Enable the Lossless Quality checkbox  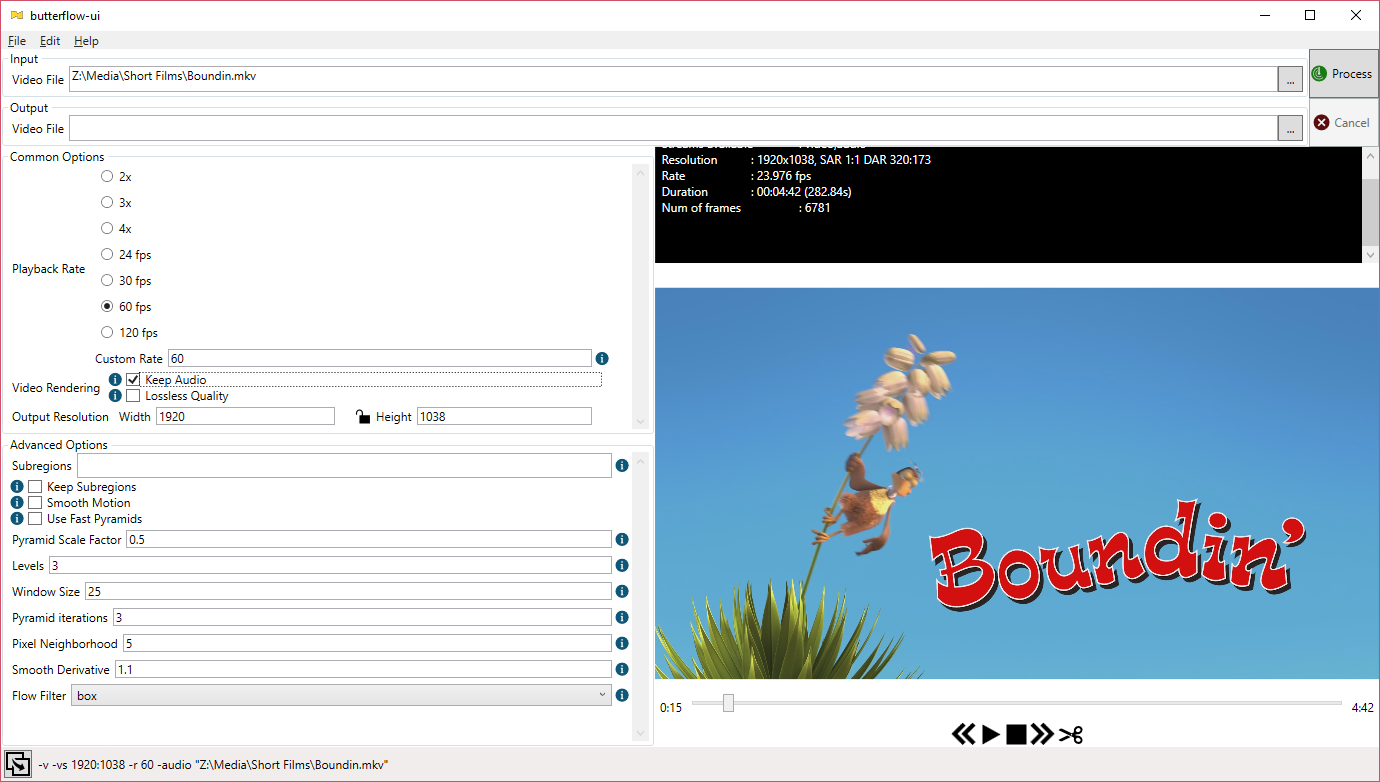(x=133, y=396)
